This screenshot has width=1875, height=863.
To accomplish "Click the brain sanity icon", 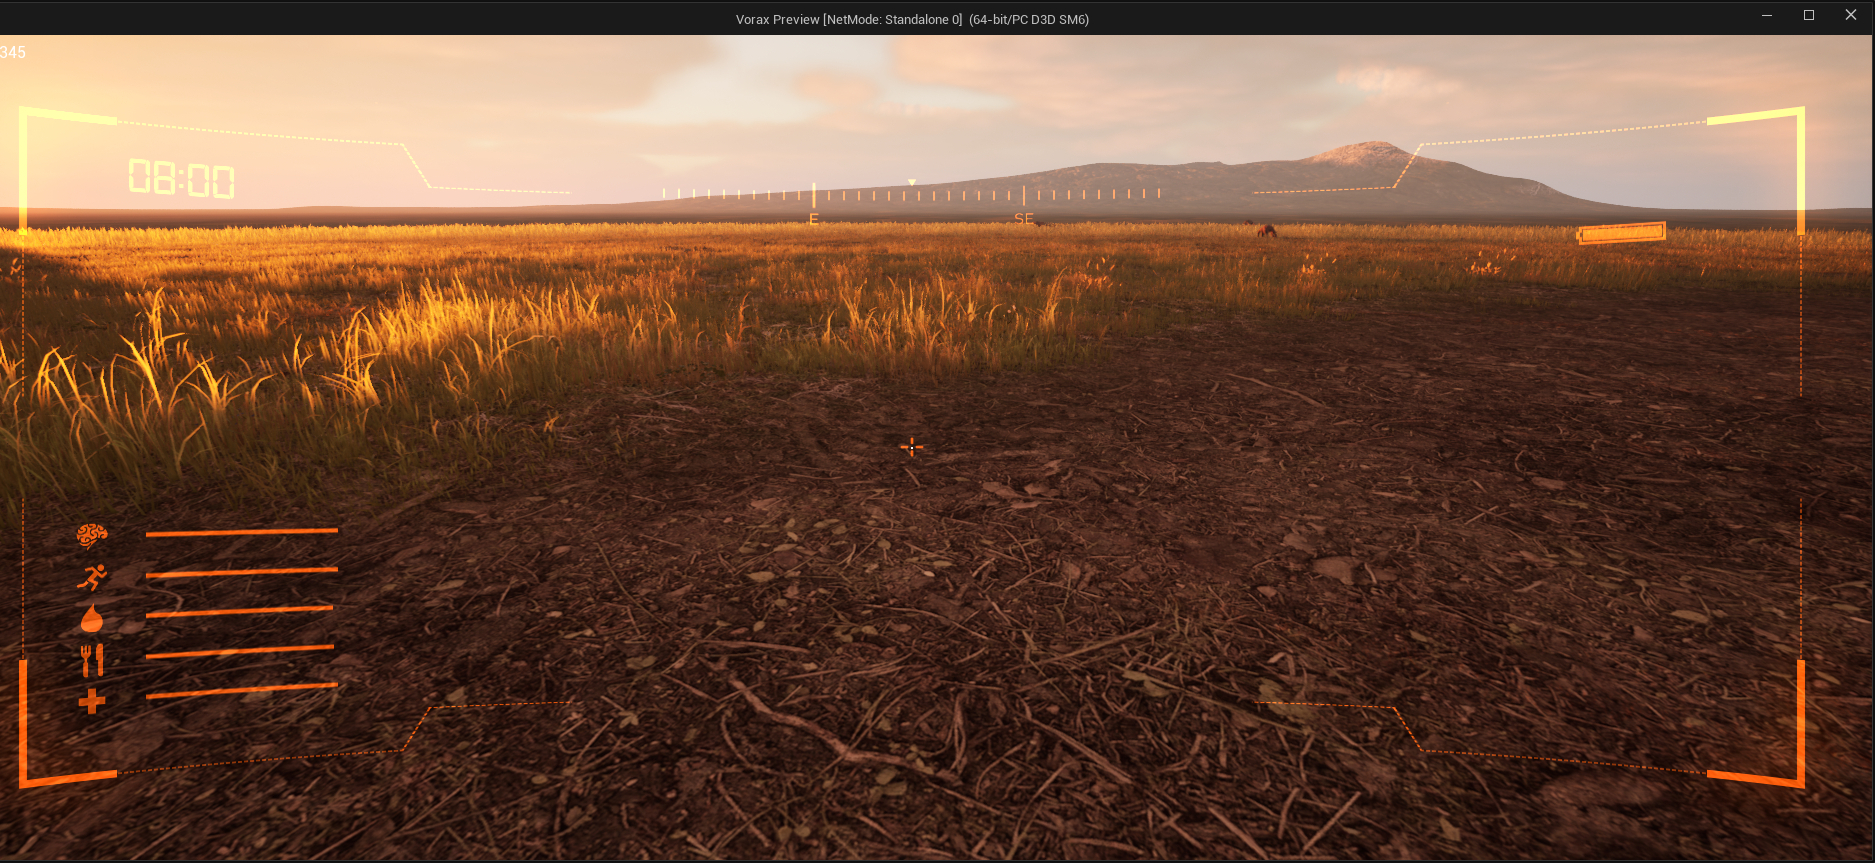I will click(92, 536).
